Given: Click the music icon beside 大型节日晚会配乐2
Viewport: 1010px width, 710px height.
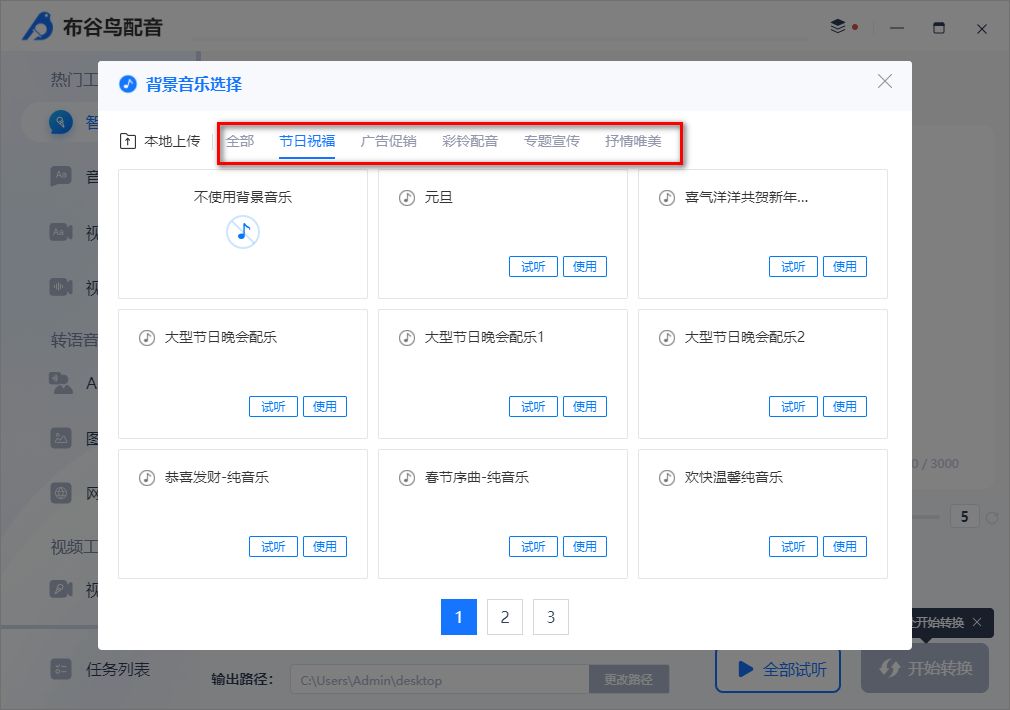Looking at the screenshot, I should (x=667, y=338).
